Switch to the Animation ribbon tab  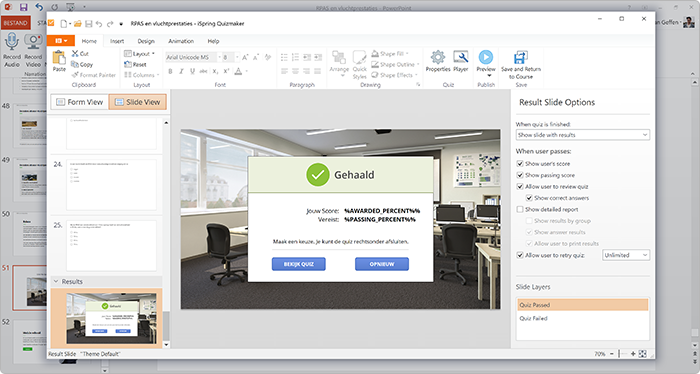pyautogui.click(x=181, y=41)
